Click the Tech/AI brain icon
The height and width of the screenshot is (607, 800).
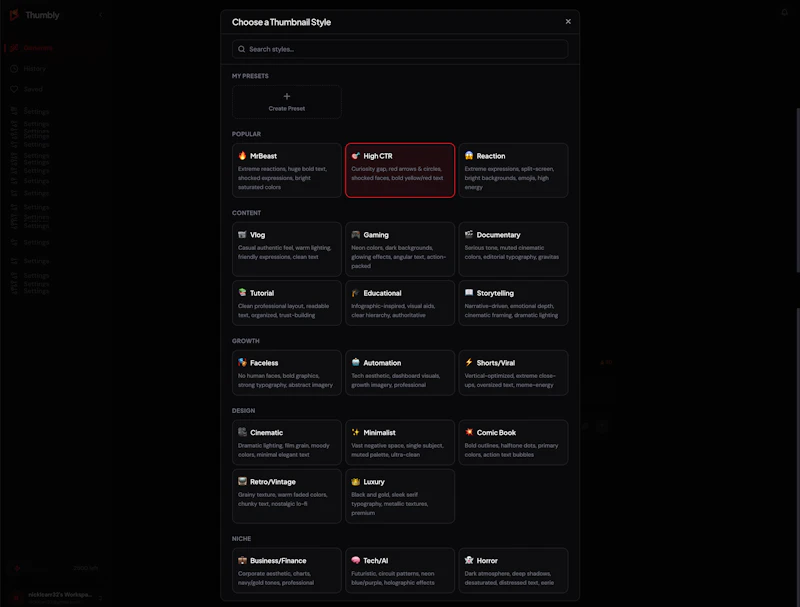(x=356, y=560)
